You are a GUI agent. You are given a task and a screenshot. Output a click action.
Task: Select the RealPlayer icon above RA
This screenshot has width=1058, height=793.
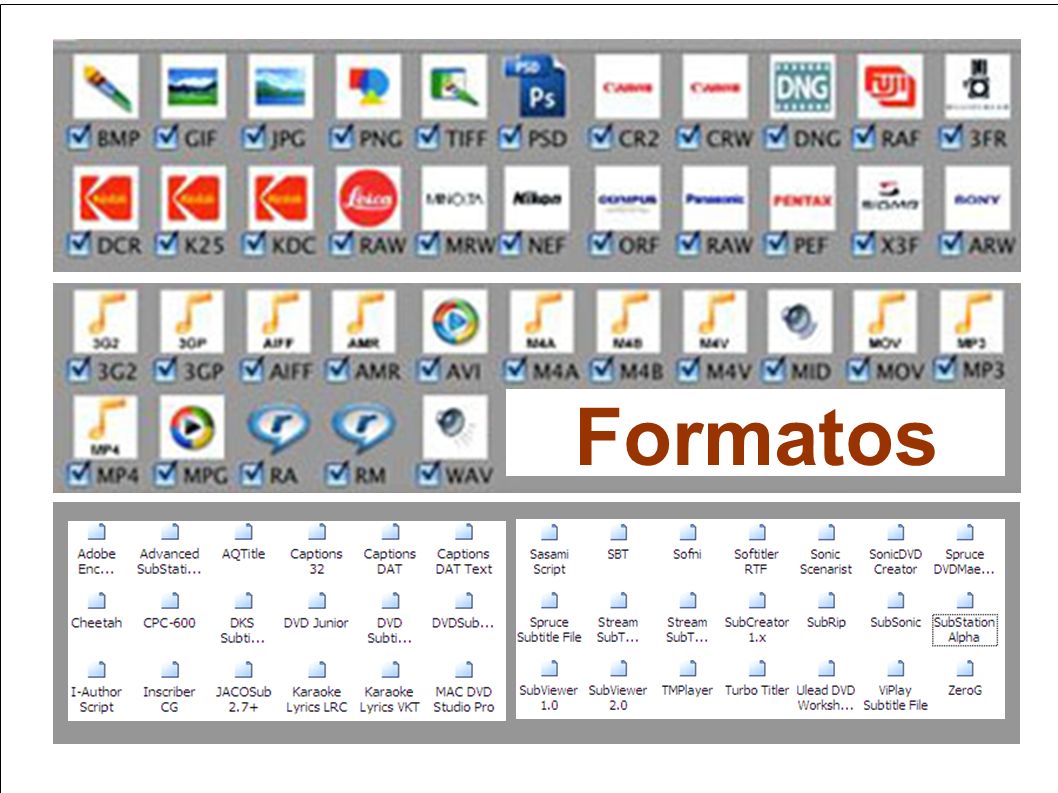[279, 427]
